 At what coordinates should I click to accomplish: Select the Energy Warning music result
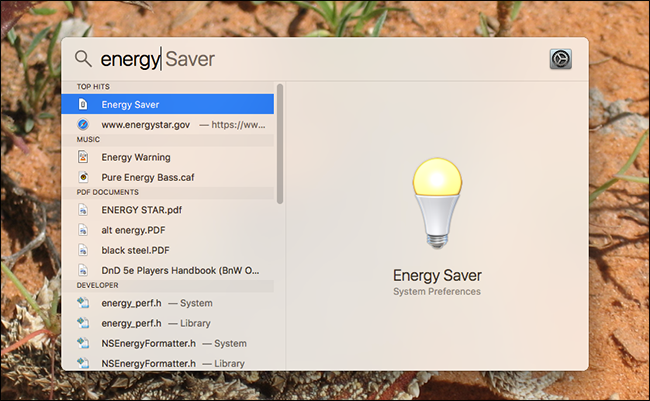coord(167,157)
